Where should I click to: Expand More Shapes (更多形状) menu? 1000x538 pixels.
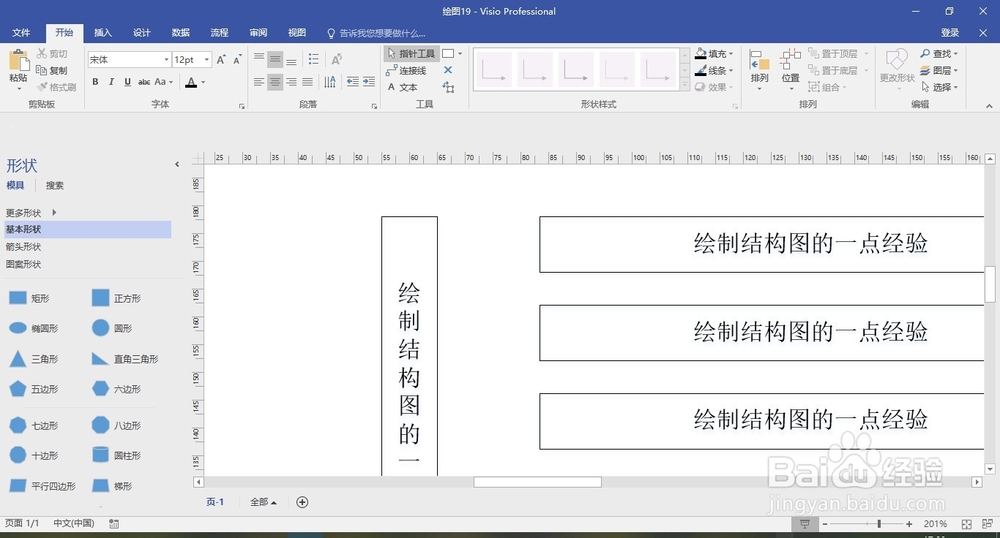[x=31, y=212]
